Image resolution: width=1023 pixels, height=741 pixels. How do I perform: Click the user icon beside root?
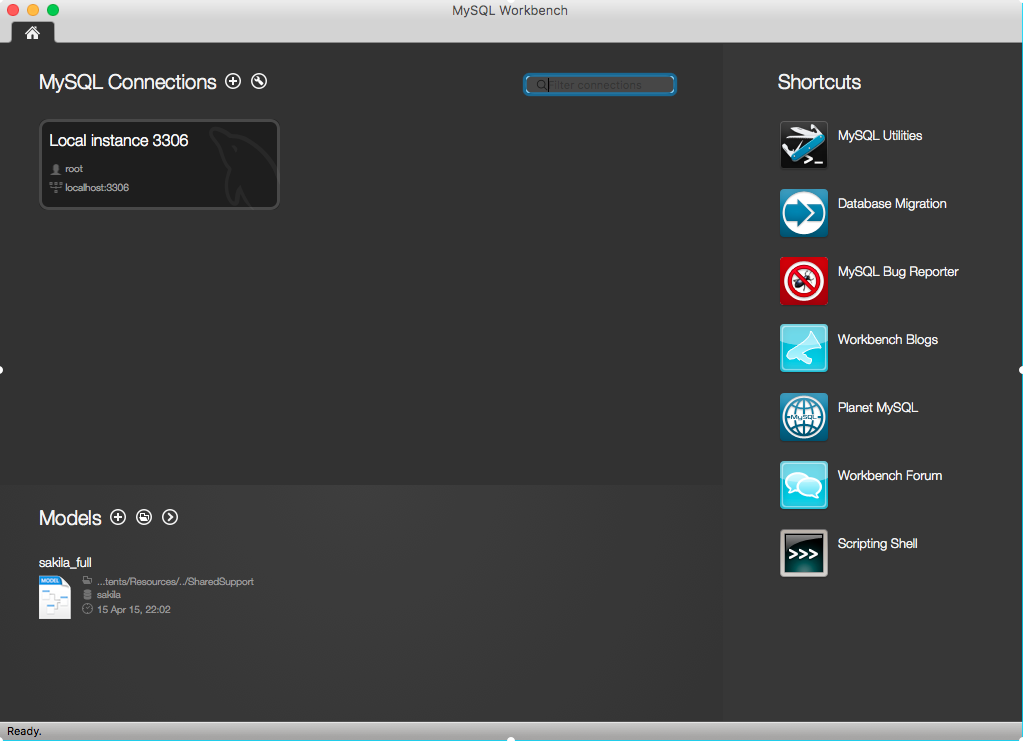click(x=55, y=169)
